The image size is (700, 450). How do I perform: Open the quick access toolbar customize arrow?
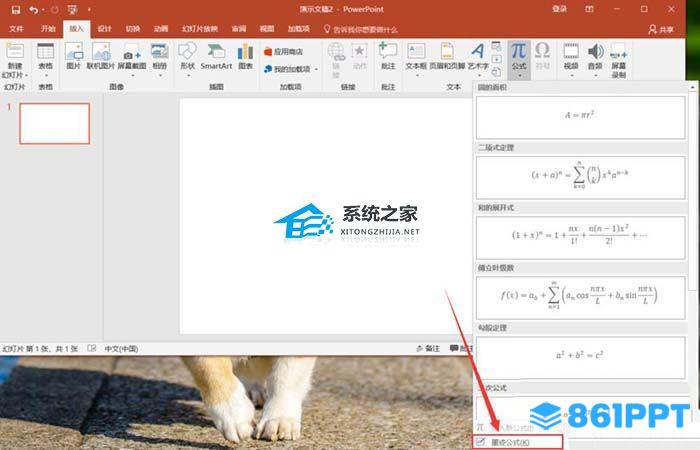click(89, 9)
